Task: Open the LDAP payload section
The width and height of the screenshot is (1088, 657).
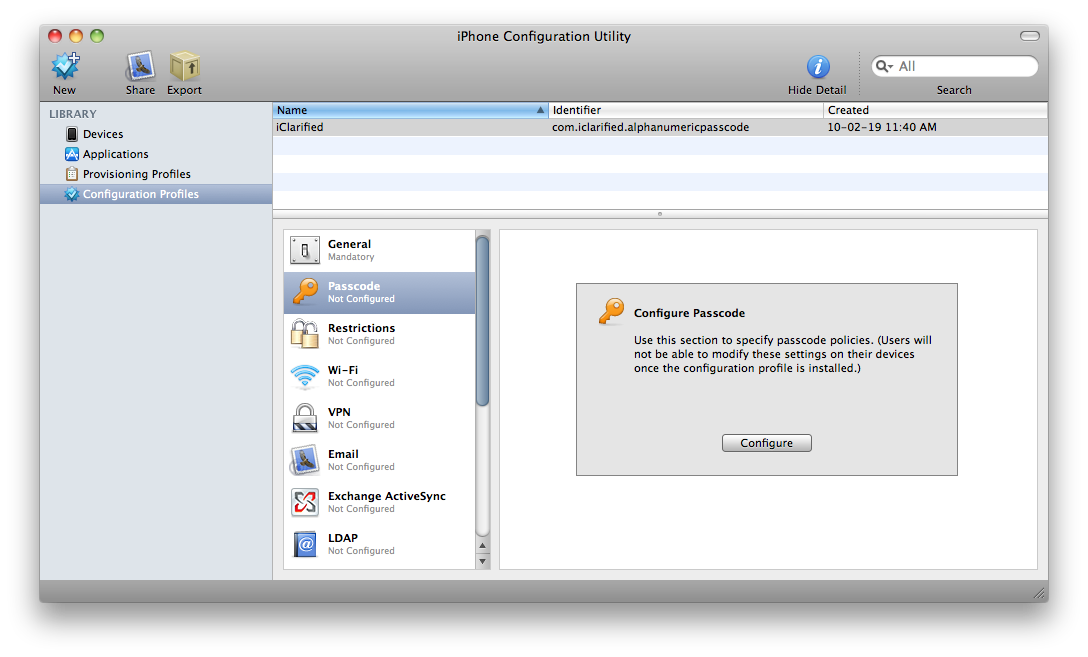Action: (x=380, y=544)
